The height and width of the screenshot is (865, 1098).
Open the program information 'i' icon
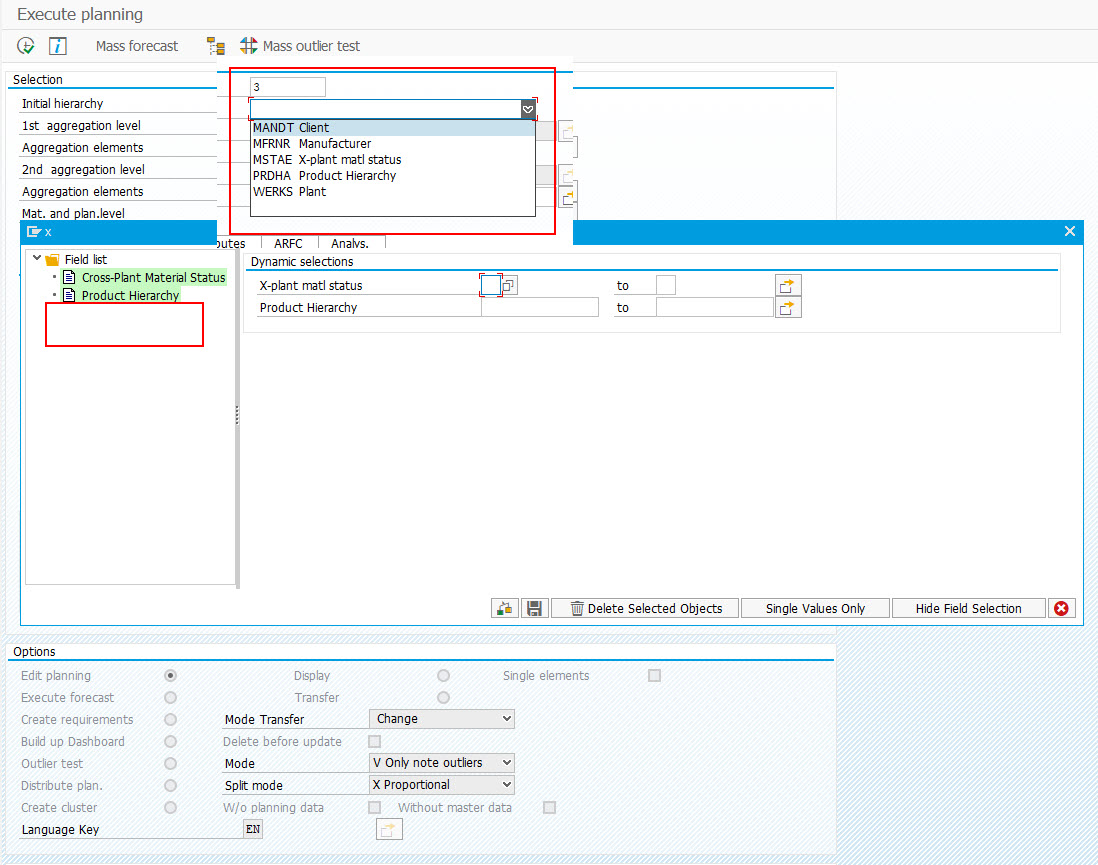(58, 46)
